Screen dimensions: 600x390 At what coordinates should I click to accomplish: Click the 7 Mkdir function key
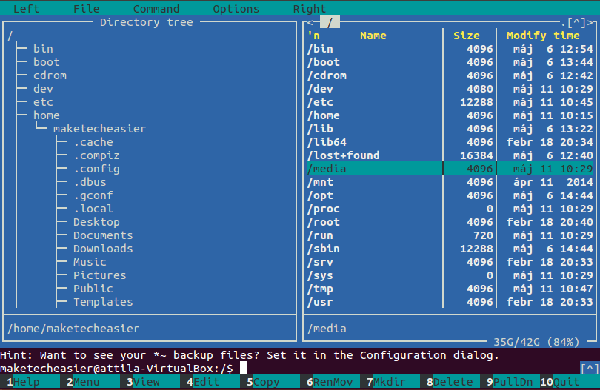[390, 382]
